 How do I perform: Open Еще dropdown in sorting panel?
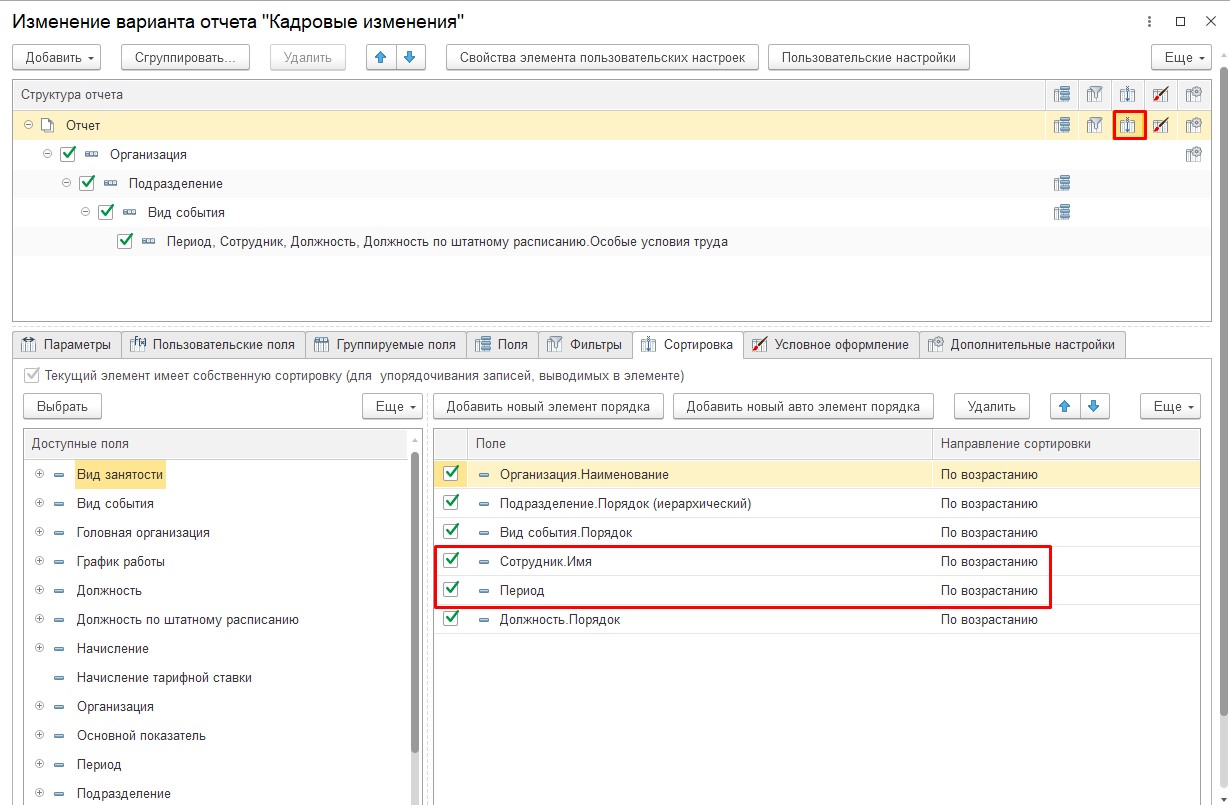click(1170, 406)
